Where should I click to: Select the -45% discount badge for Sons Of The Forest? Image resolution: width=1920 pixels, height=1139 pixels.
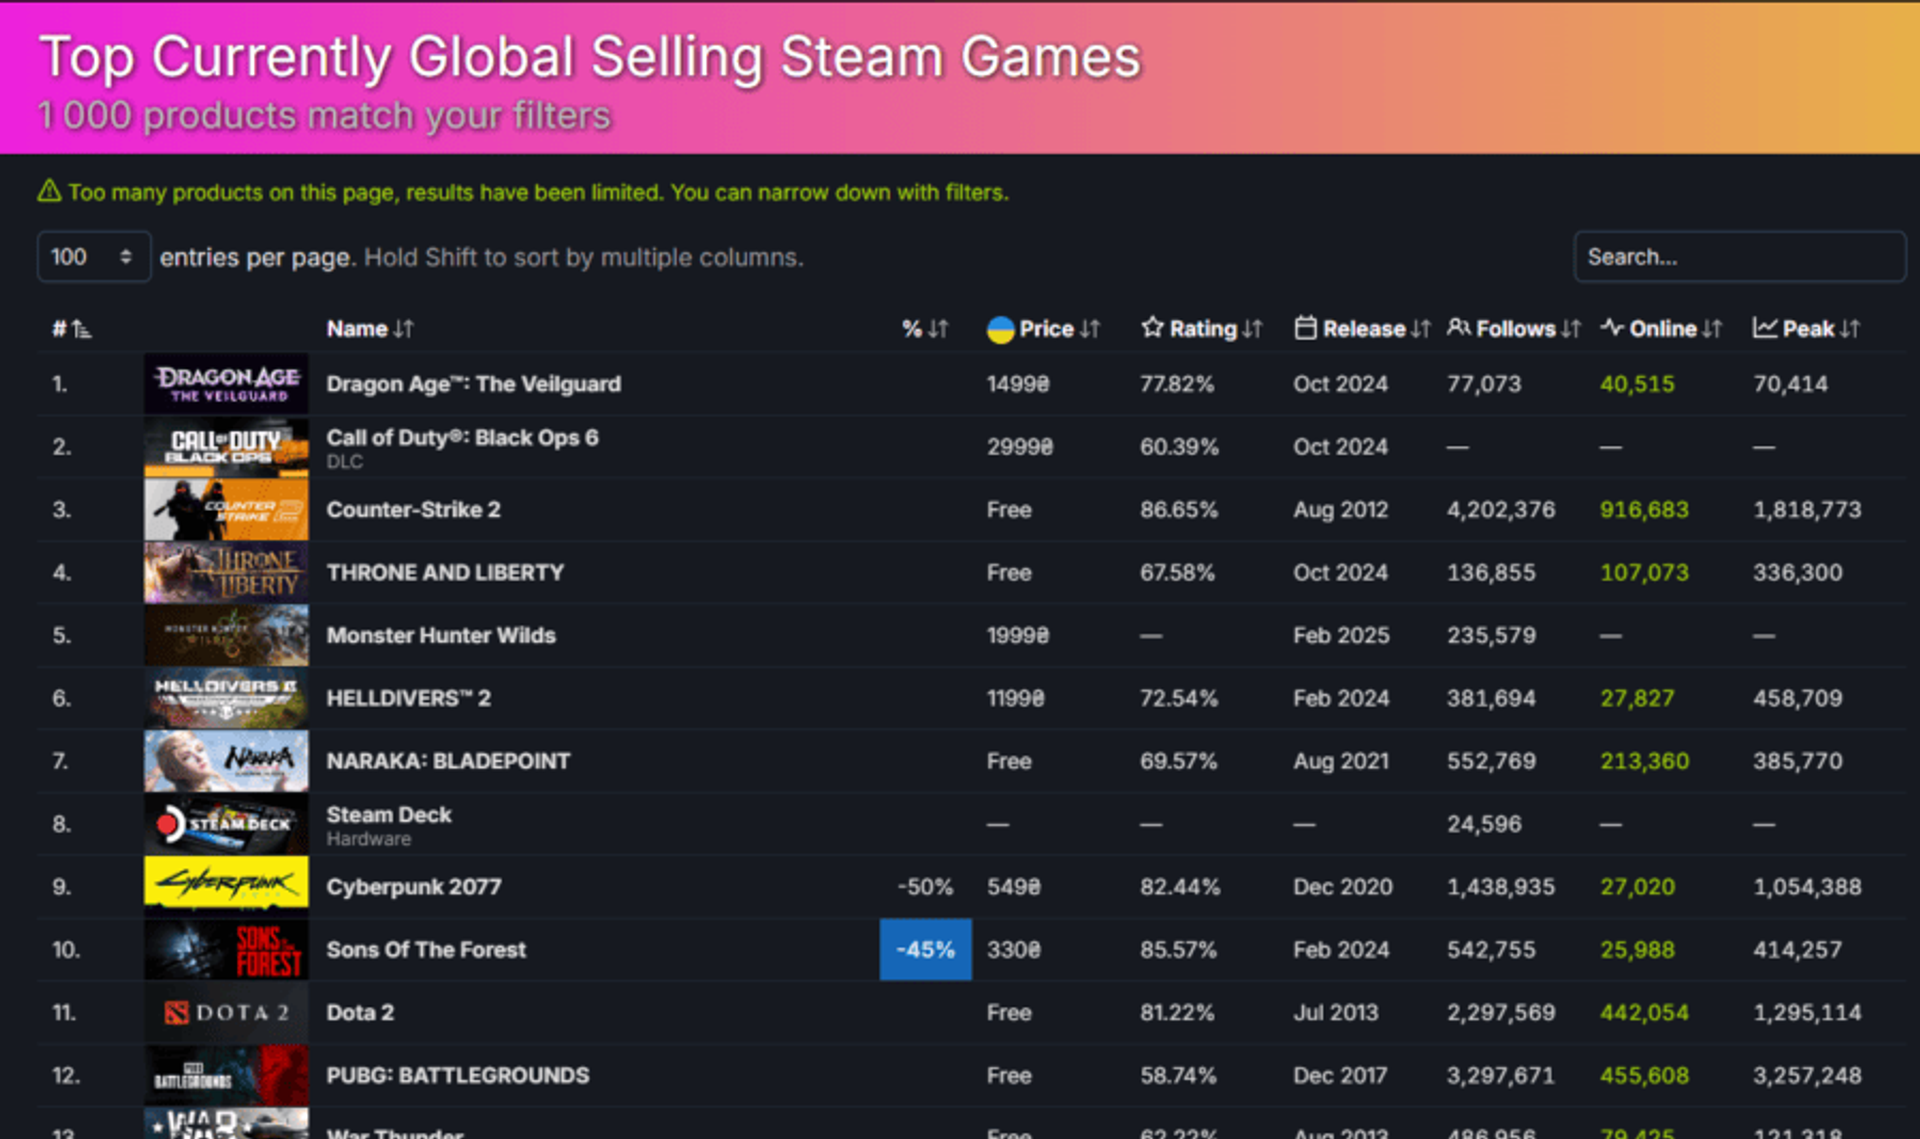925,949
